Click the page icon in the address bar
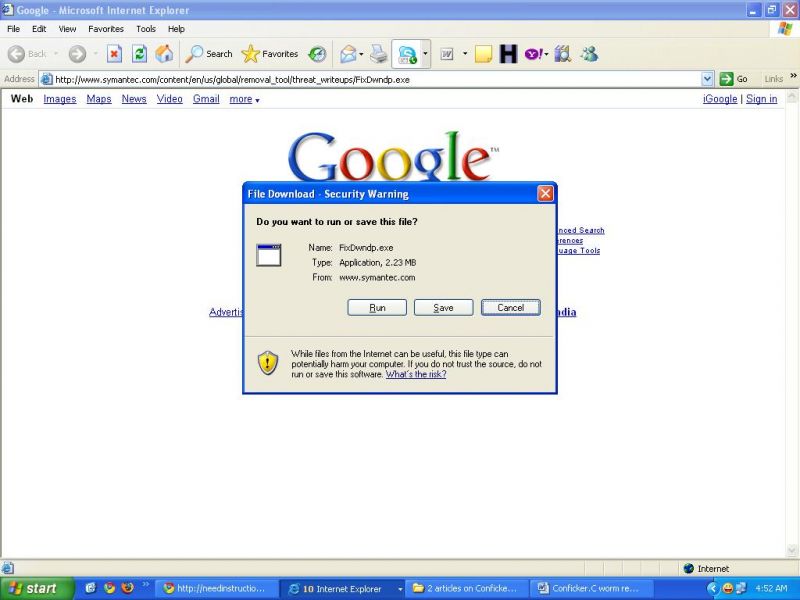This screenshot has width=800, height=600. [46, 79]
